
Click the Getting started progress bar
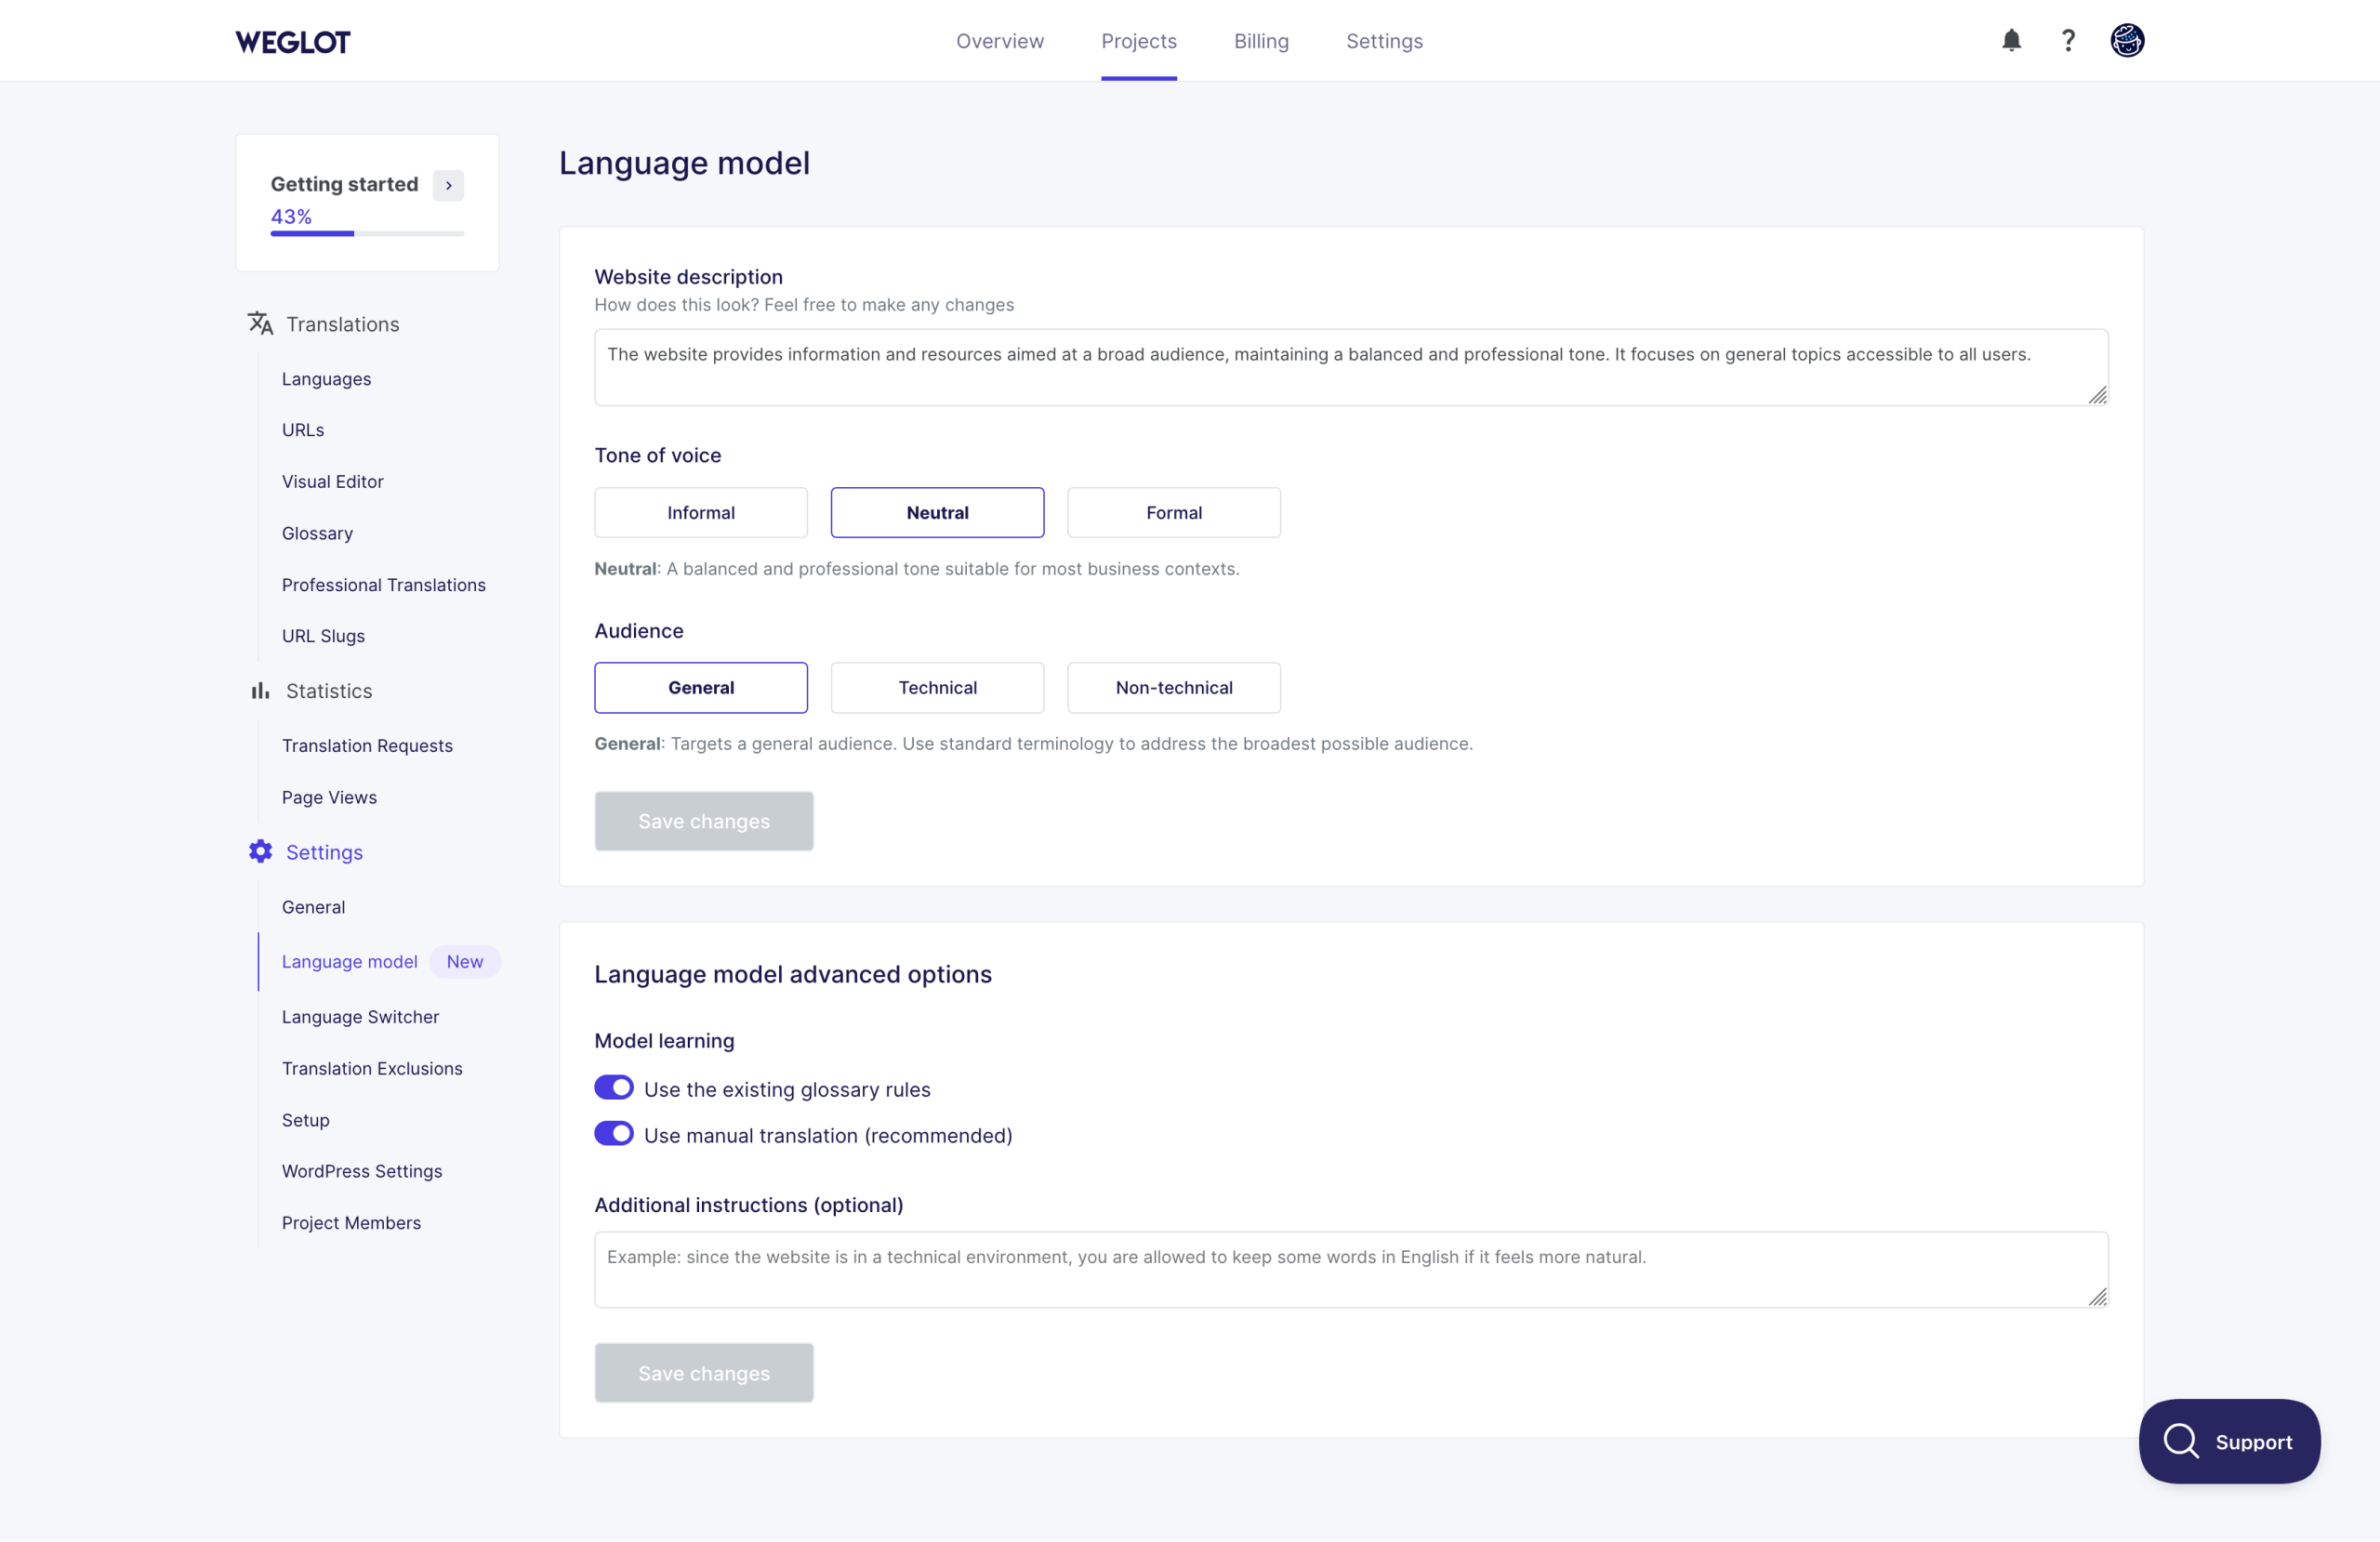coord(367,233)
